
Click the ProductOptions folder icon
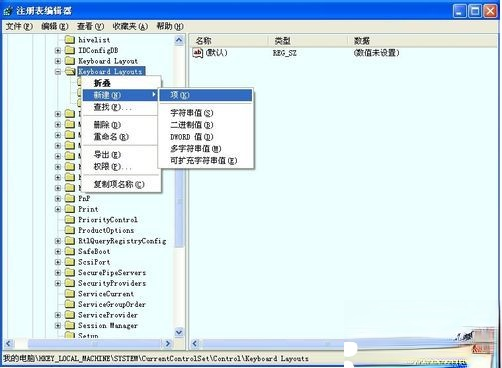point(70,230)
